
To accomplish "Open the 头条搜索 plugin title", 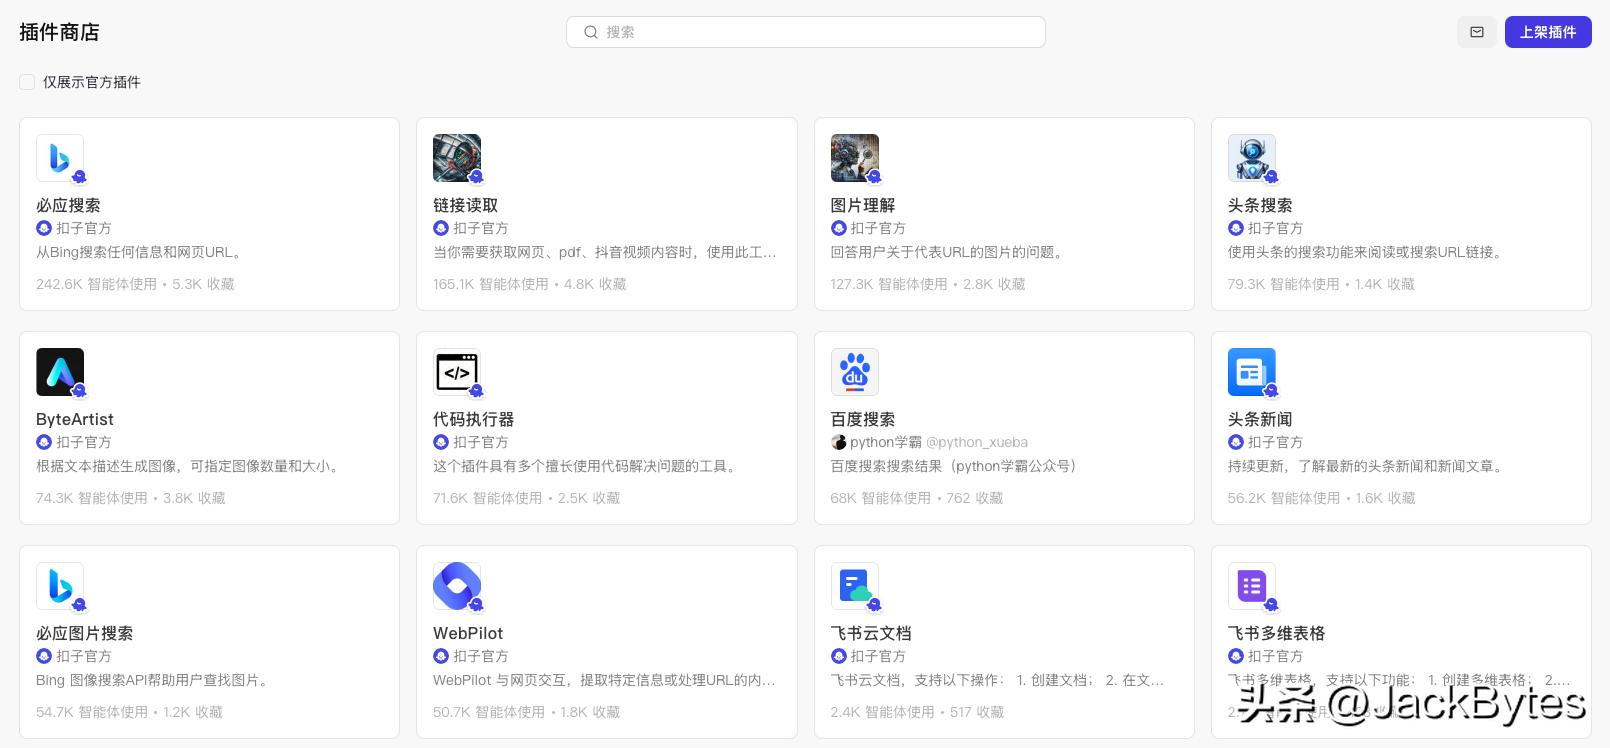I will click(1260, 205).
